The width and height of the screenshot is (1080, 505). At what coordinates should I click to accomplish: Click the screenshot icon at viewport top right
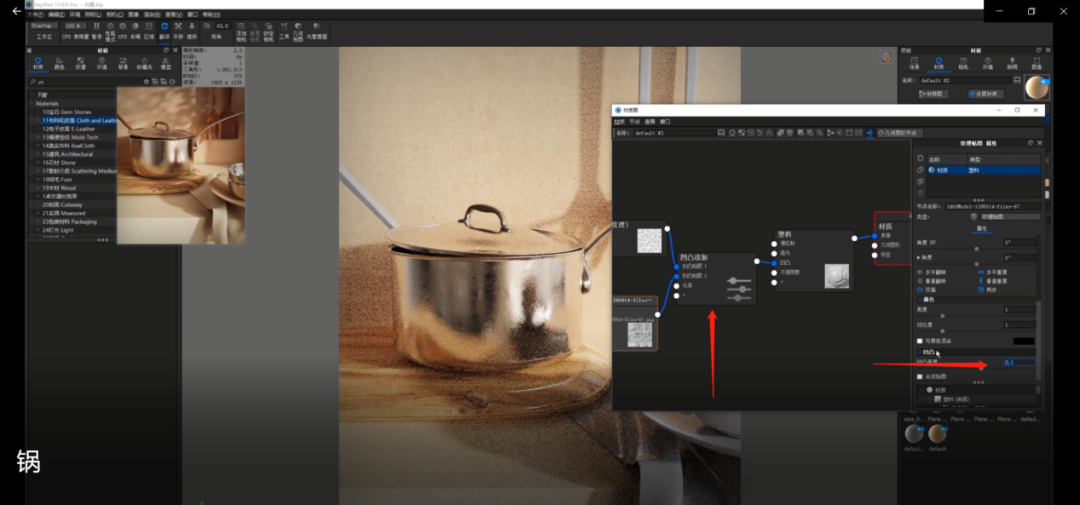(886, 56)
